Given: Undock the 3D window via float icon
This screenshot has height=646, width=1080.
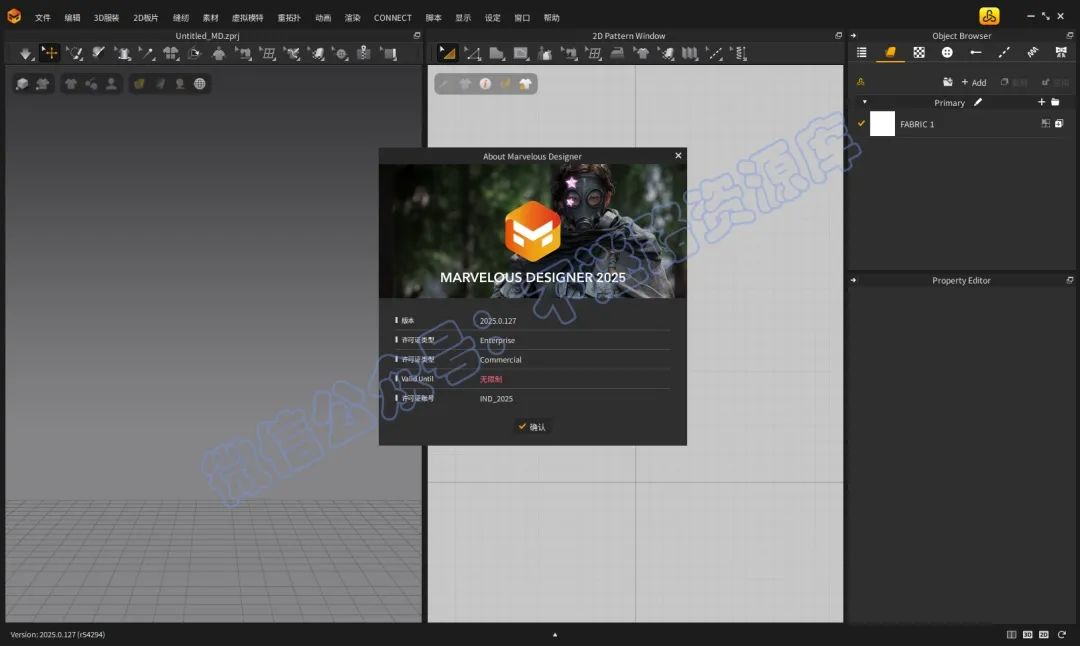Looking at the screenshot, I should [x=417, y=35].
